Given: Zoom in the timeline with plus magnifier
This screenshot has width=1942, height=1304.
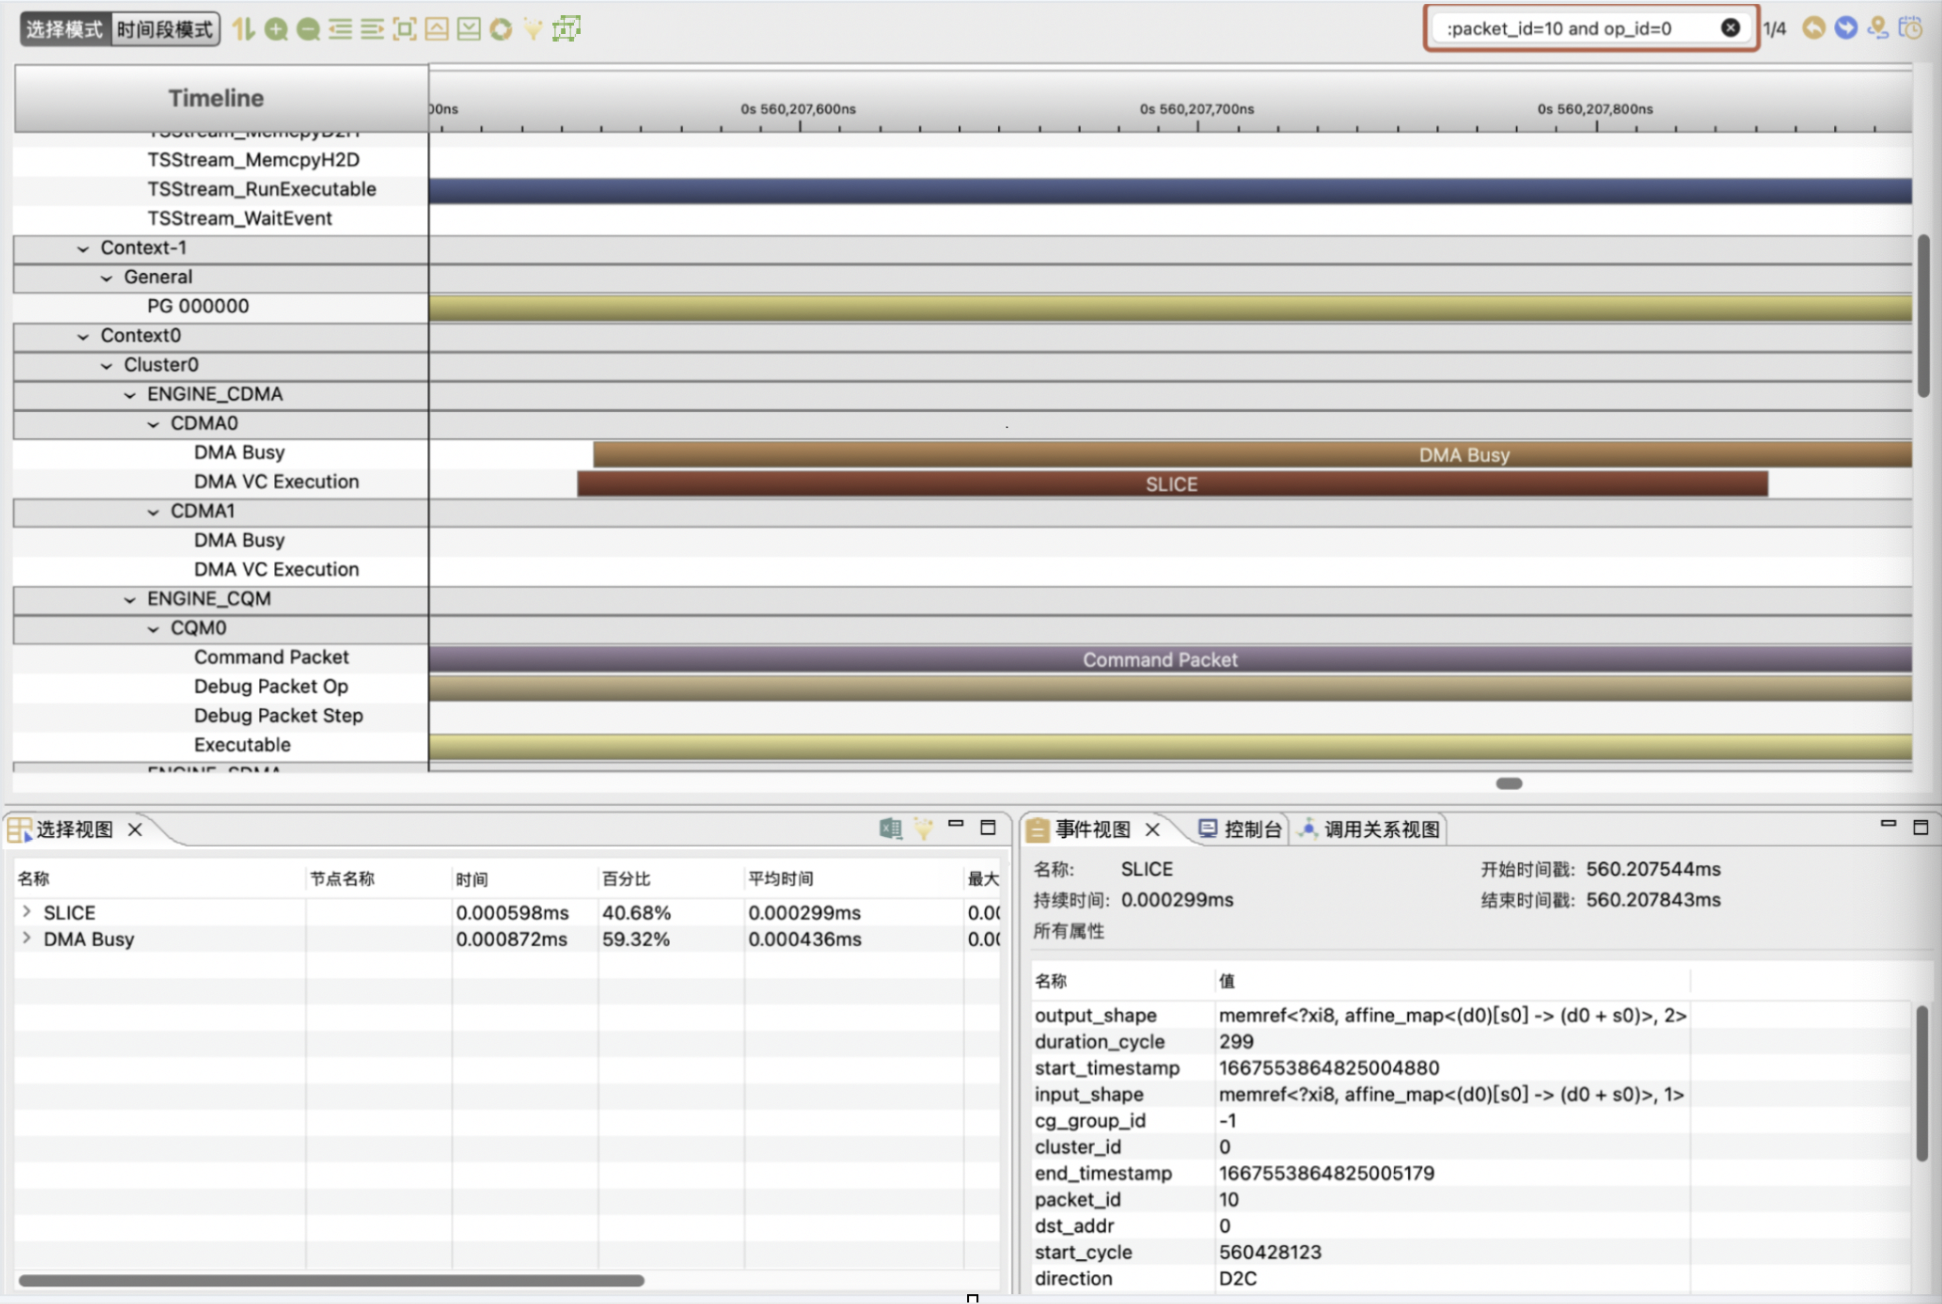Looking at the screenshot, I should (276, 29).
